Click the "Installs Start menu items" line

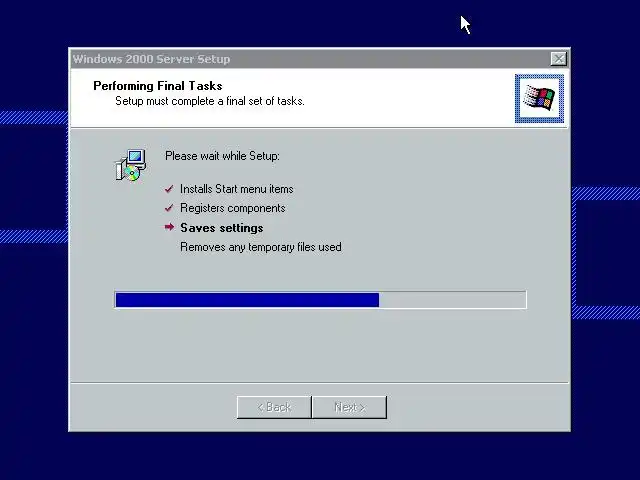(237, 189)
